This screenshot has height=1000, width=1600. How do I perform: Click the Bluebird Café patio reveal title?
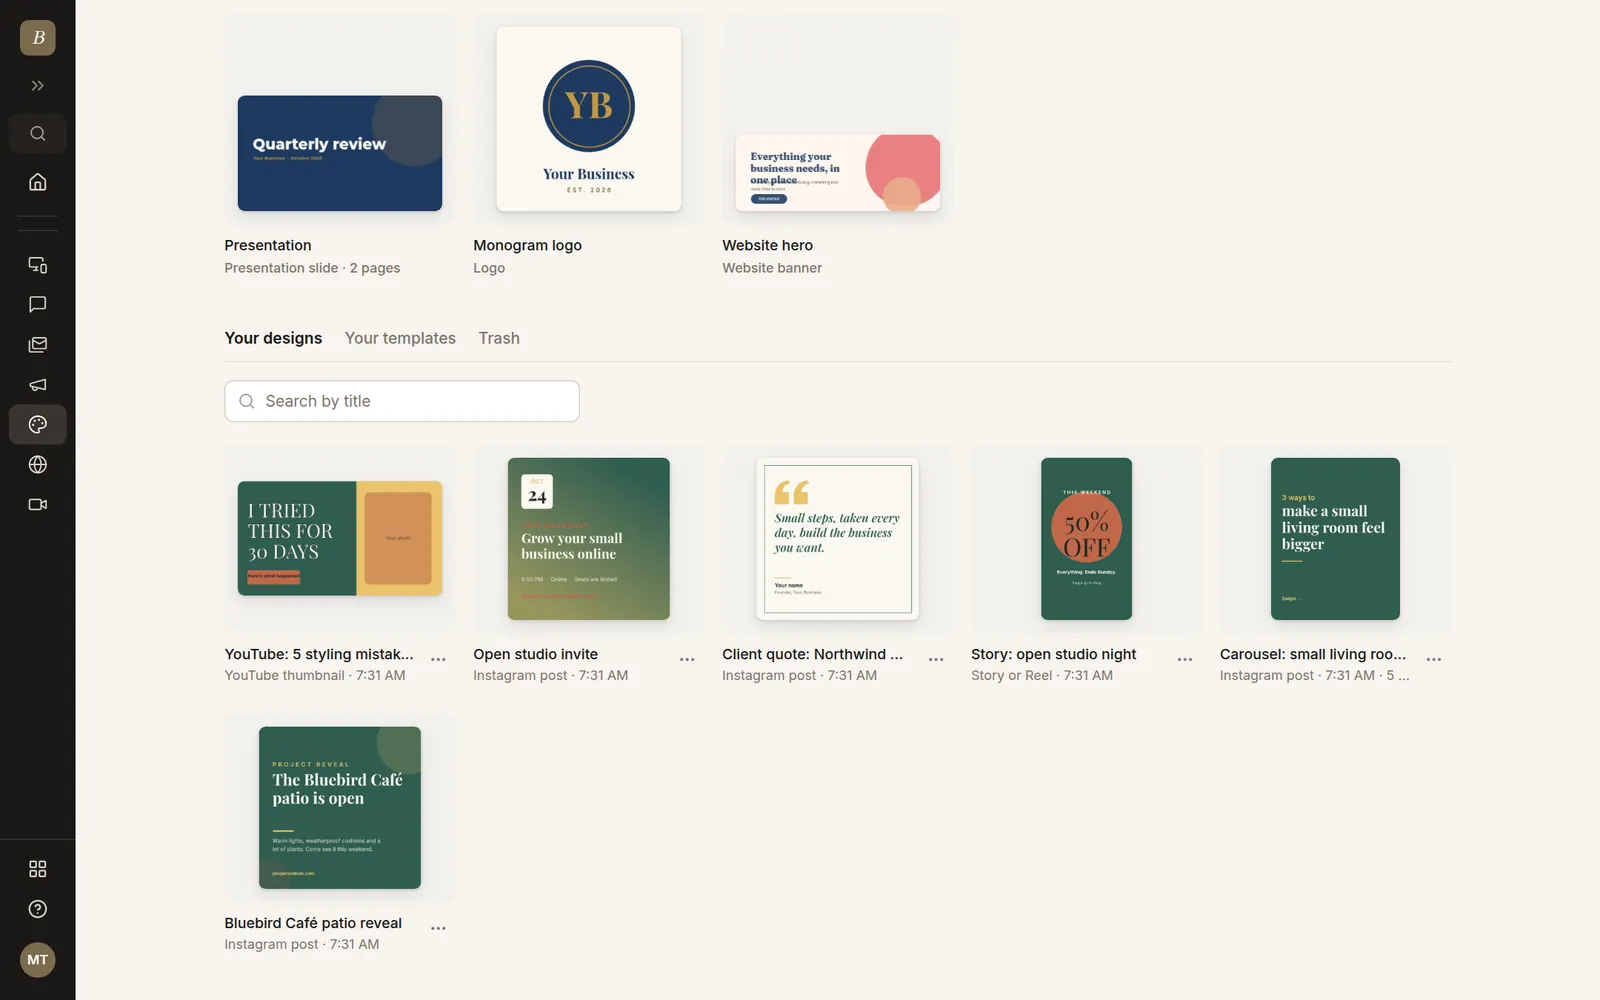pyautogui.click(x=313, y=923)
